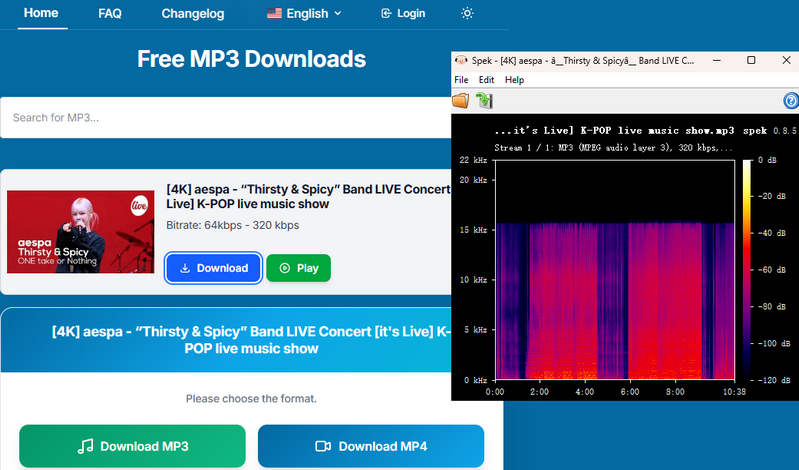Click the download arrow icon in Download button
This screenshot has height=470, width=799.
tap(185, 268)
